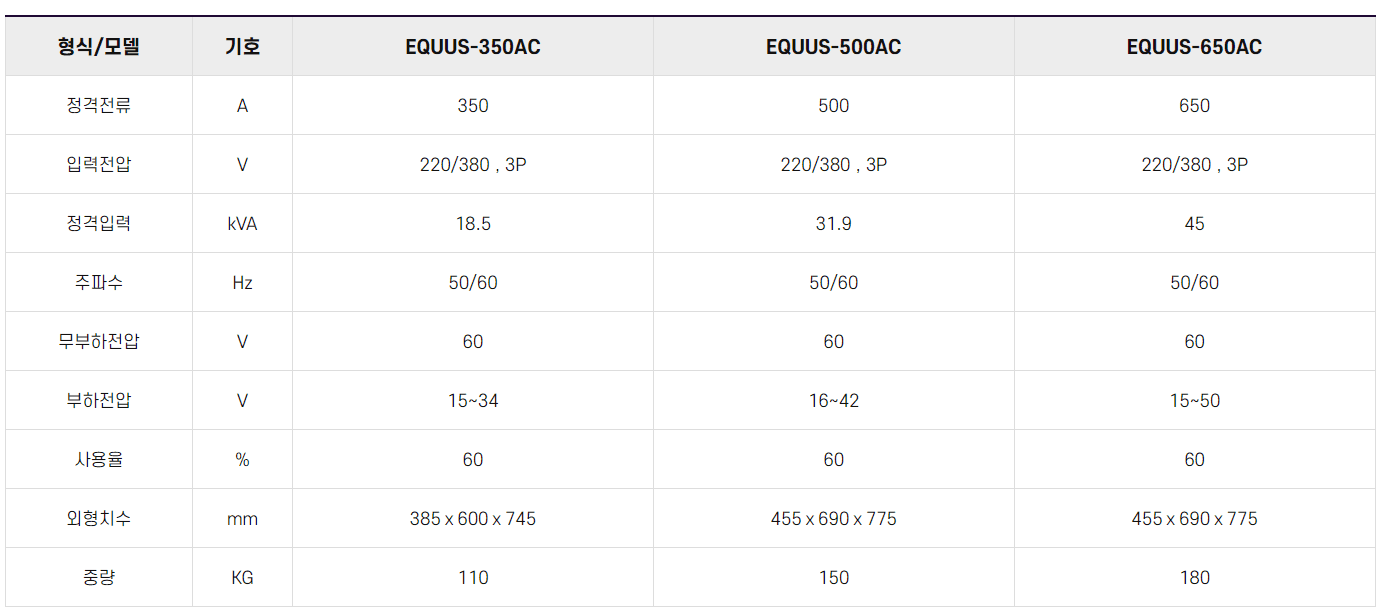Click the 외형치수 row label
The image size is (1383, 616).
coord(99,519)
